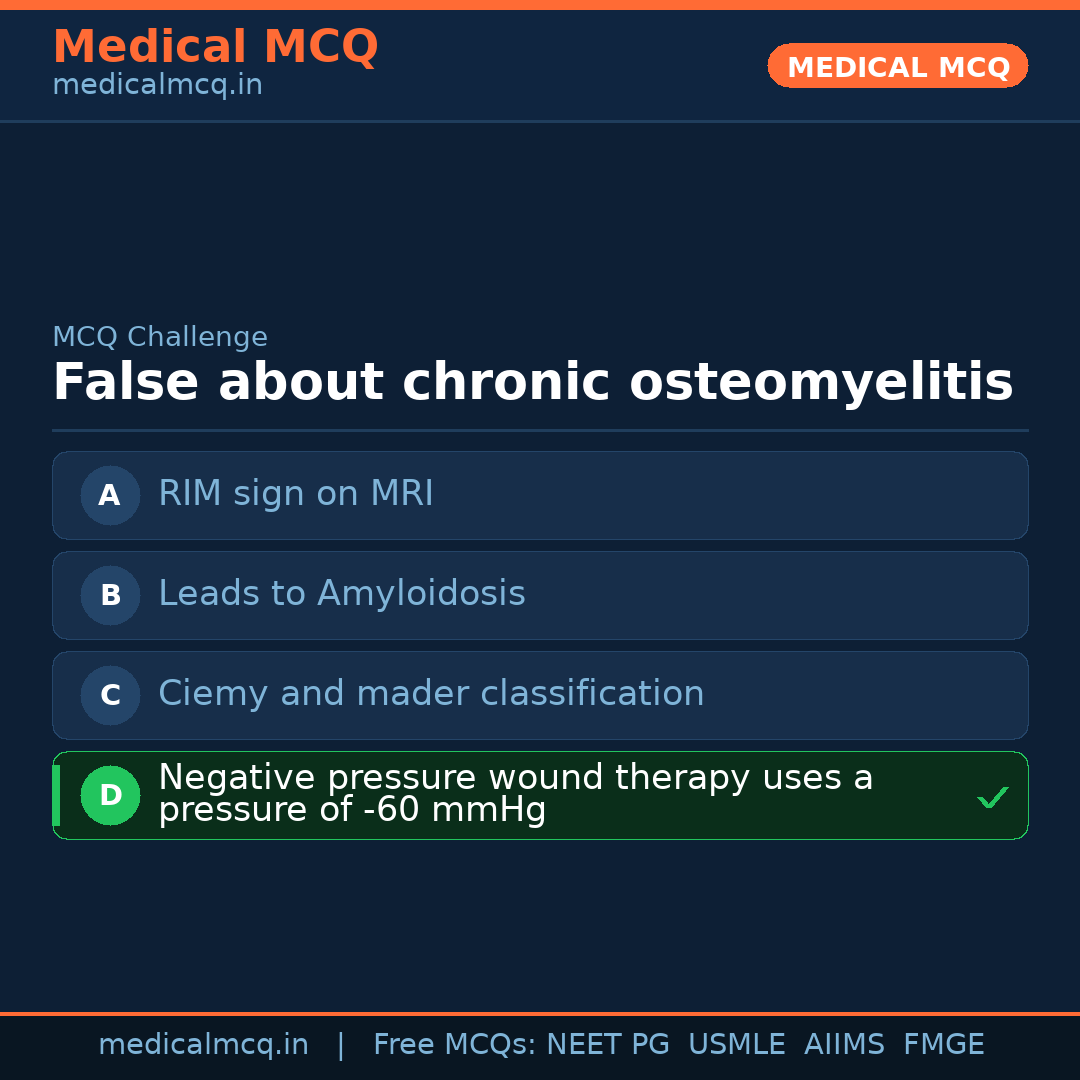
Task: Select the negative pressure wound therapy text
Action: coord(515,794)
